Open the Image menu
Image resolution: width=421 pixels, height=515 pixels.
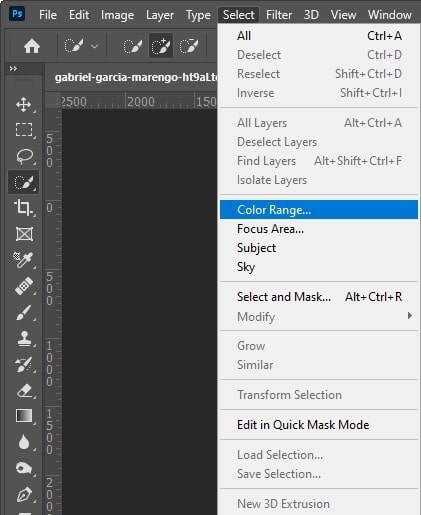117,15
